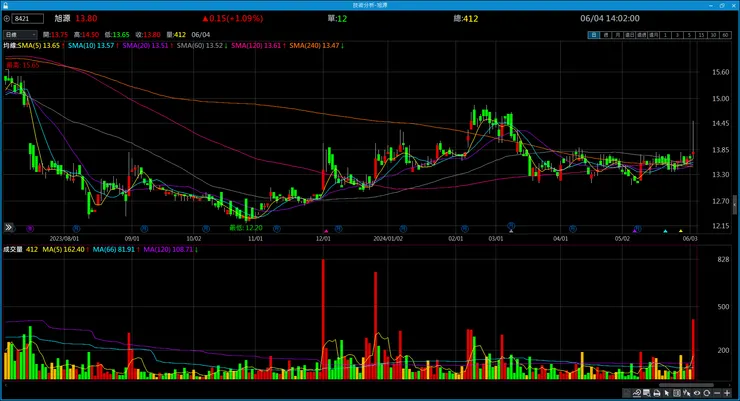Click the MA(120) 108.71 volume label
The height and width of the screenshot is (401, 740).
[170, 249]
